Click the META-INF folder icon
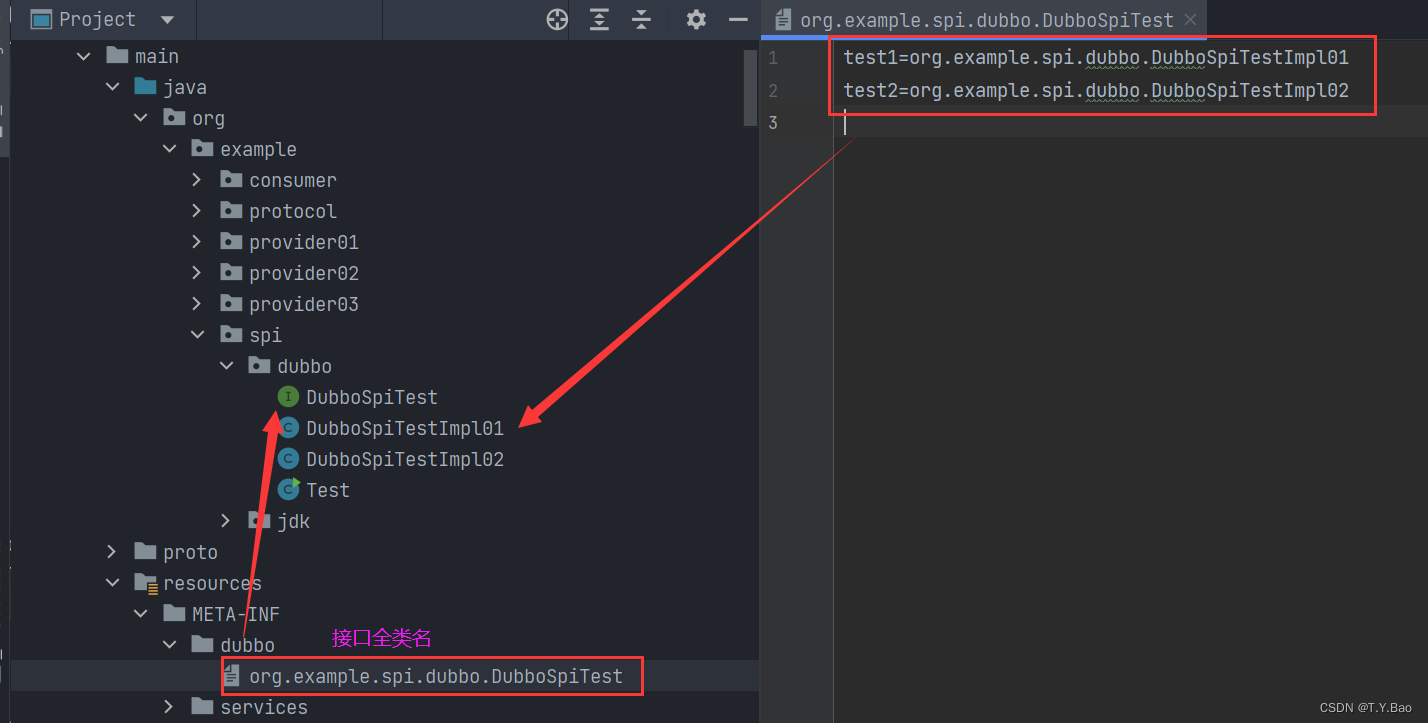1428x723 pixels. click(x=174, y=613)
